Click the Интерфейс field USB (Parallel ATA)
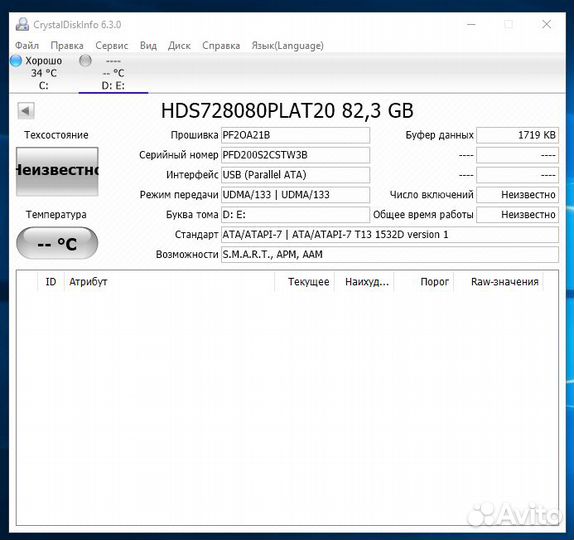 (x=295, y=175)
